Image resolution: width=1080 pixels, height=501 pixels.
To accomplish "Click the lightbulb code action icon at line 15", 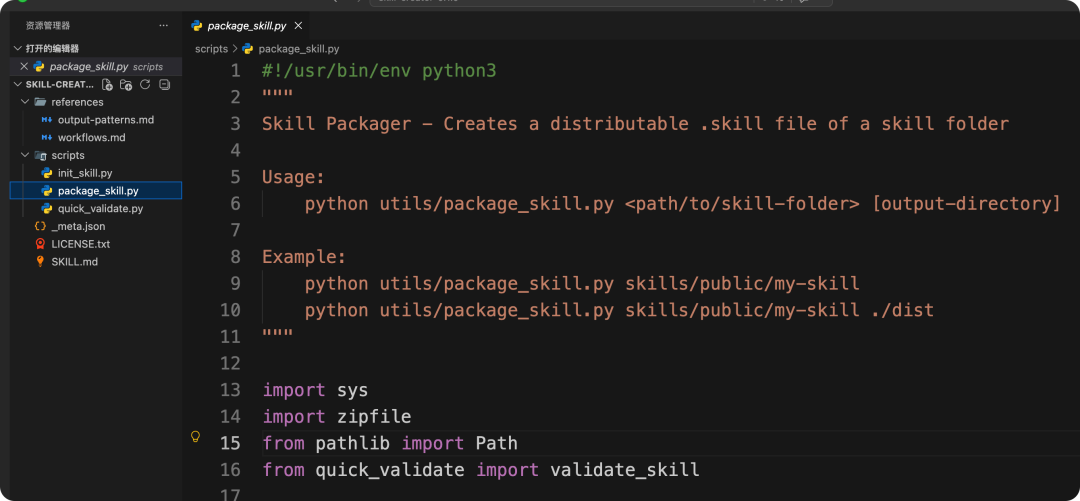I will pyautogui.click(x=195, y=436).
